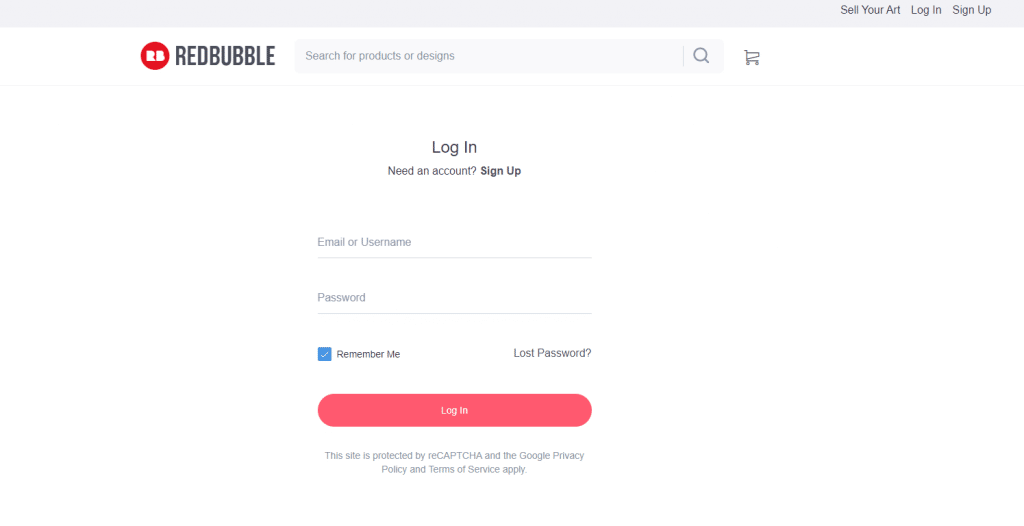This screenshot has height=526, width=1024.
Task: Click the Lost Password? link
Action: click(x=552, y=353)
